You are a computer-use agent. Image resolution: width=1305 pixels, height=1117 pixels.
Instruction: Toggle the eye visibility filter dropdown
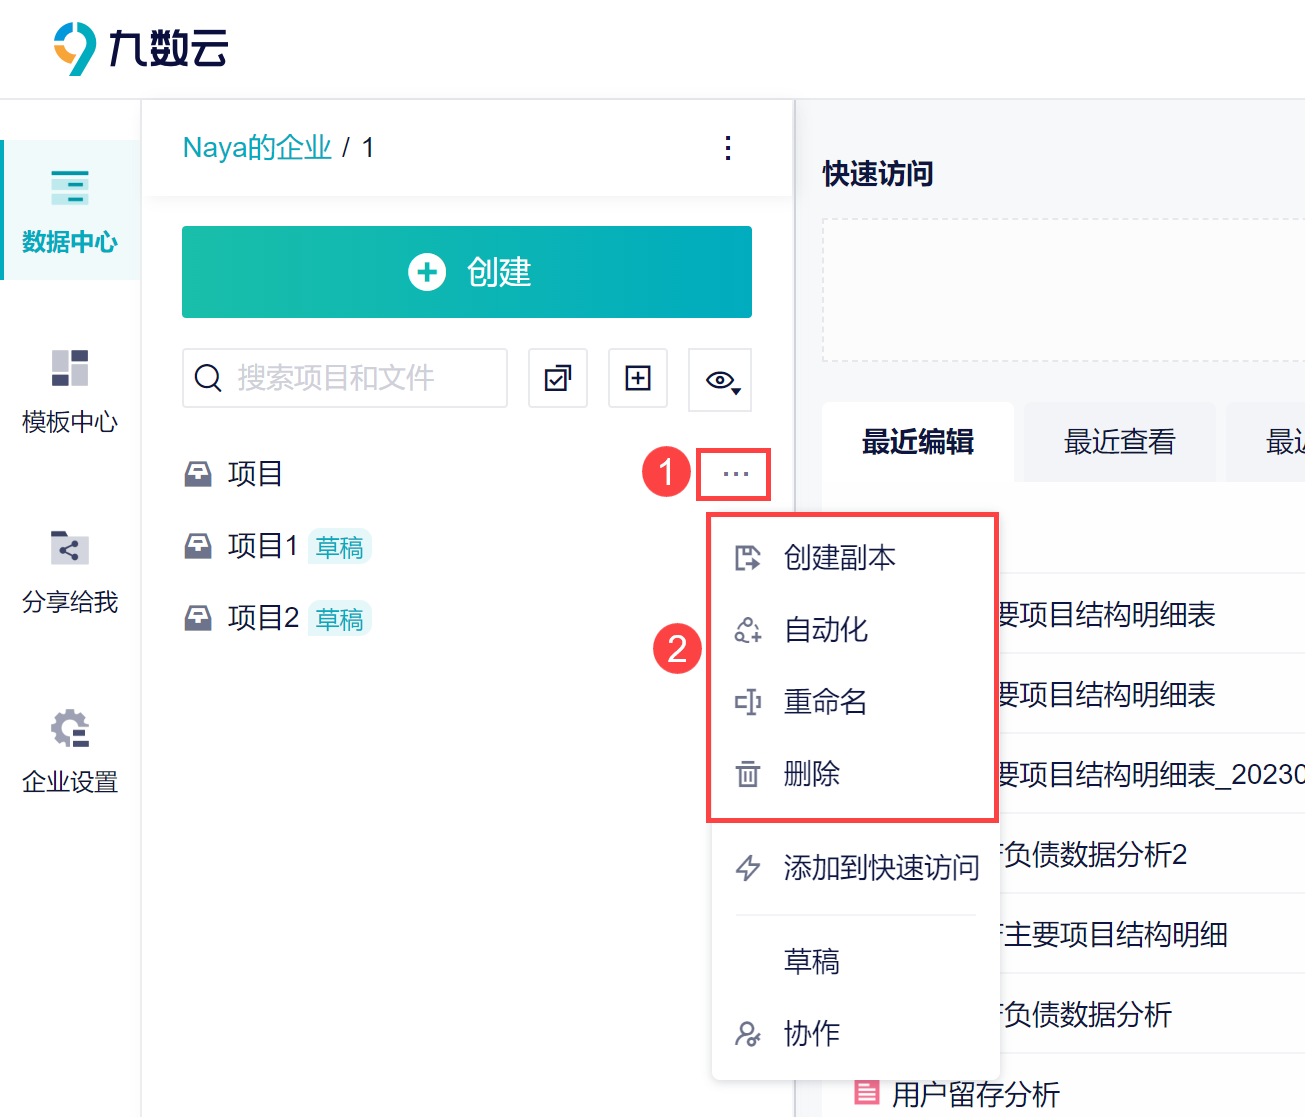pos(721,380)
